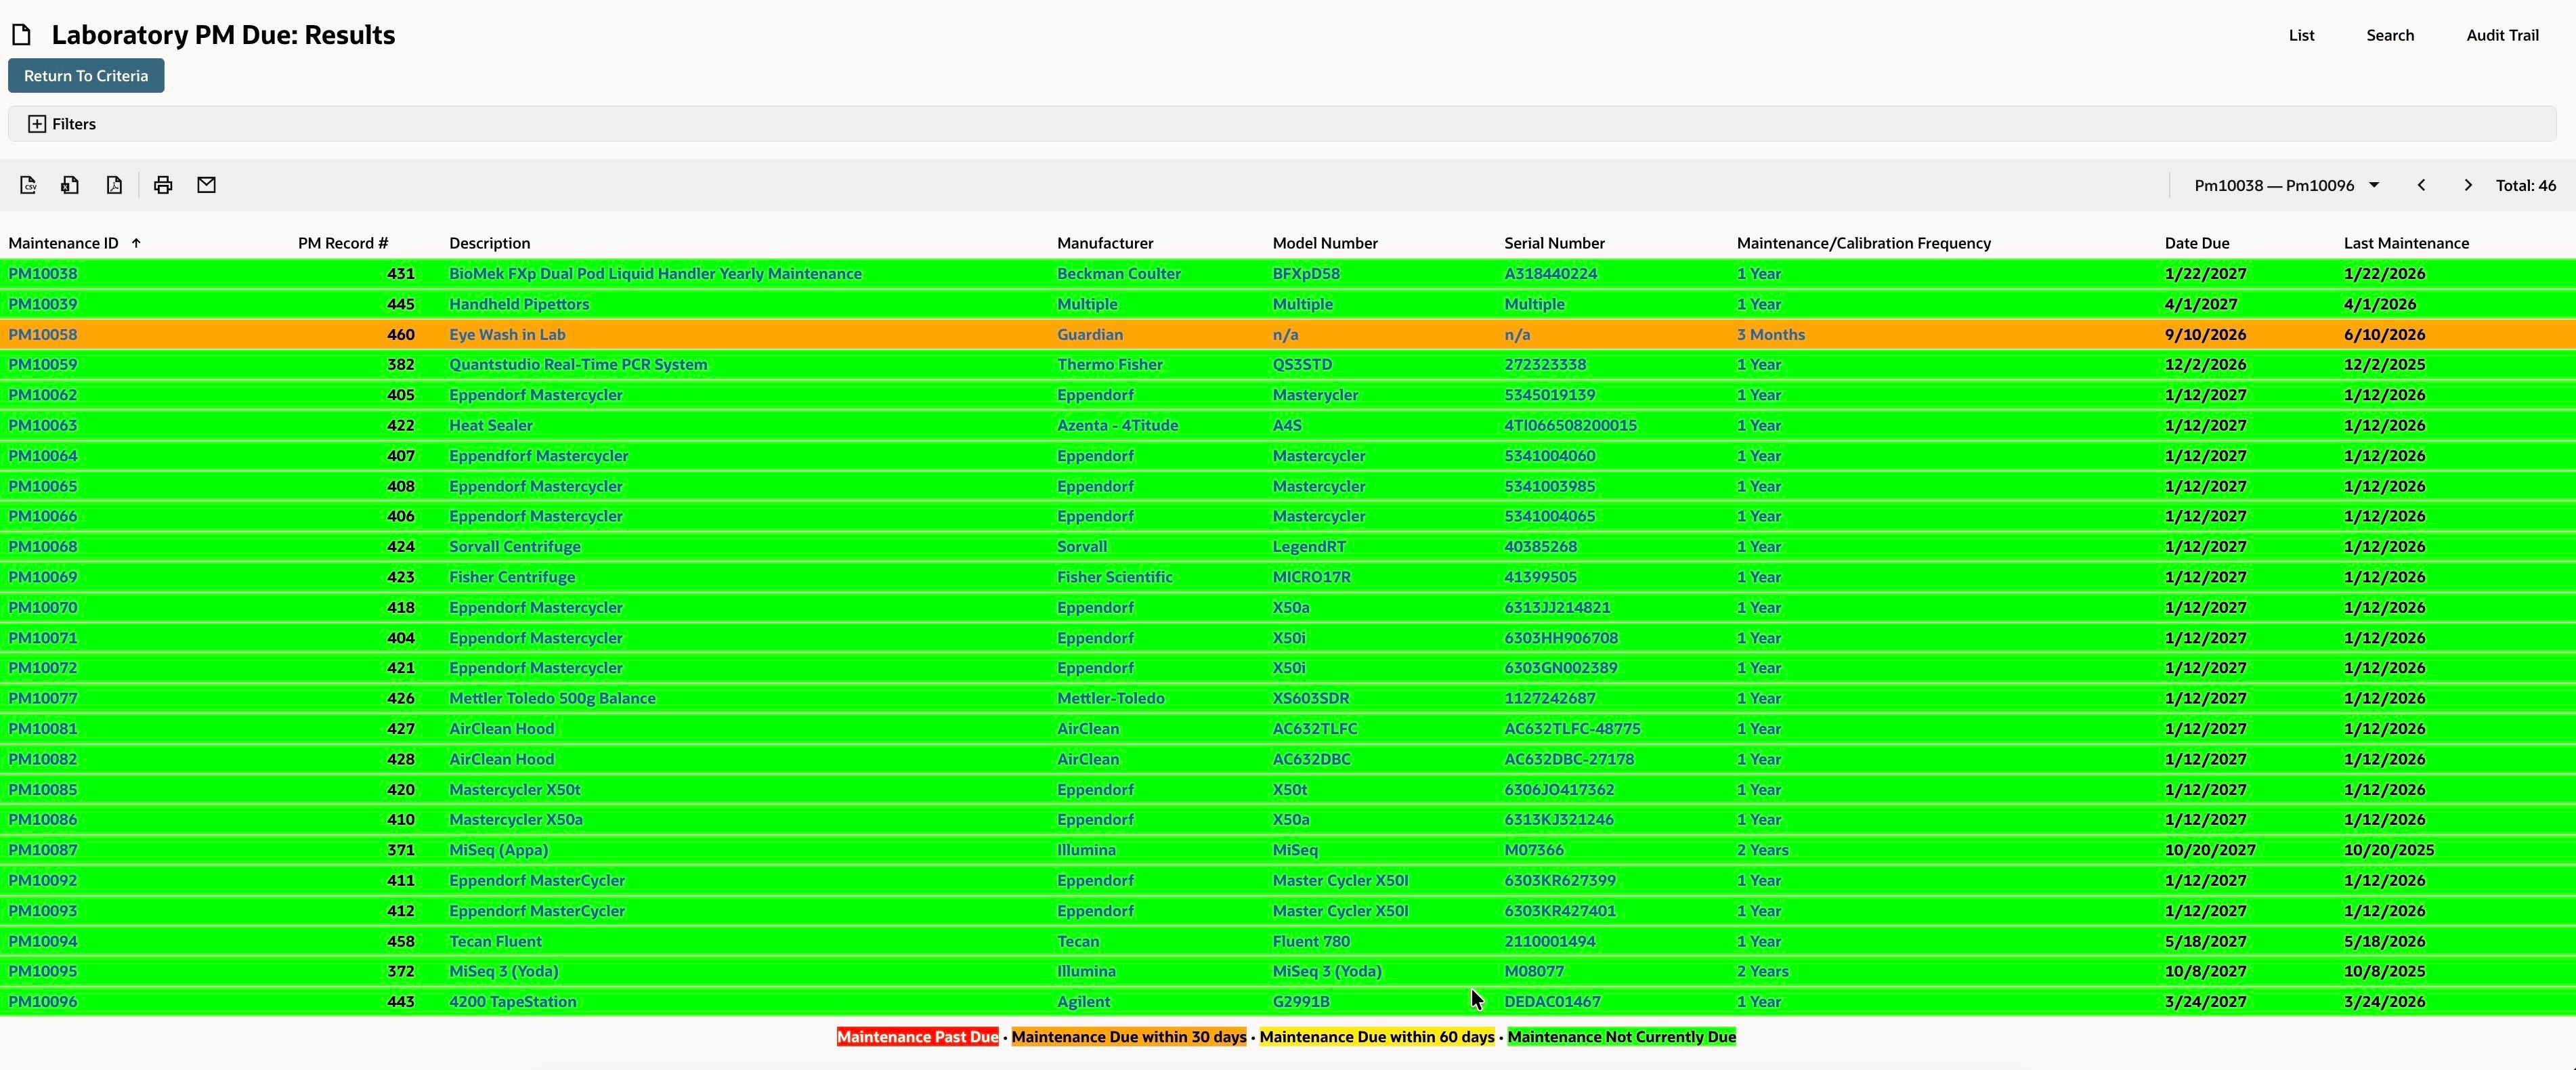Sort by the Date Due column header
The width and height of the screenshot is (2576, 1070).
2197,243
